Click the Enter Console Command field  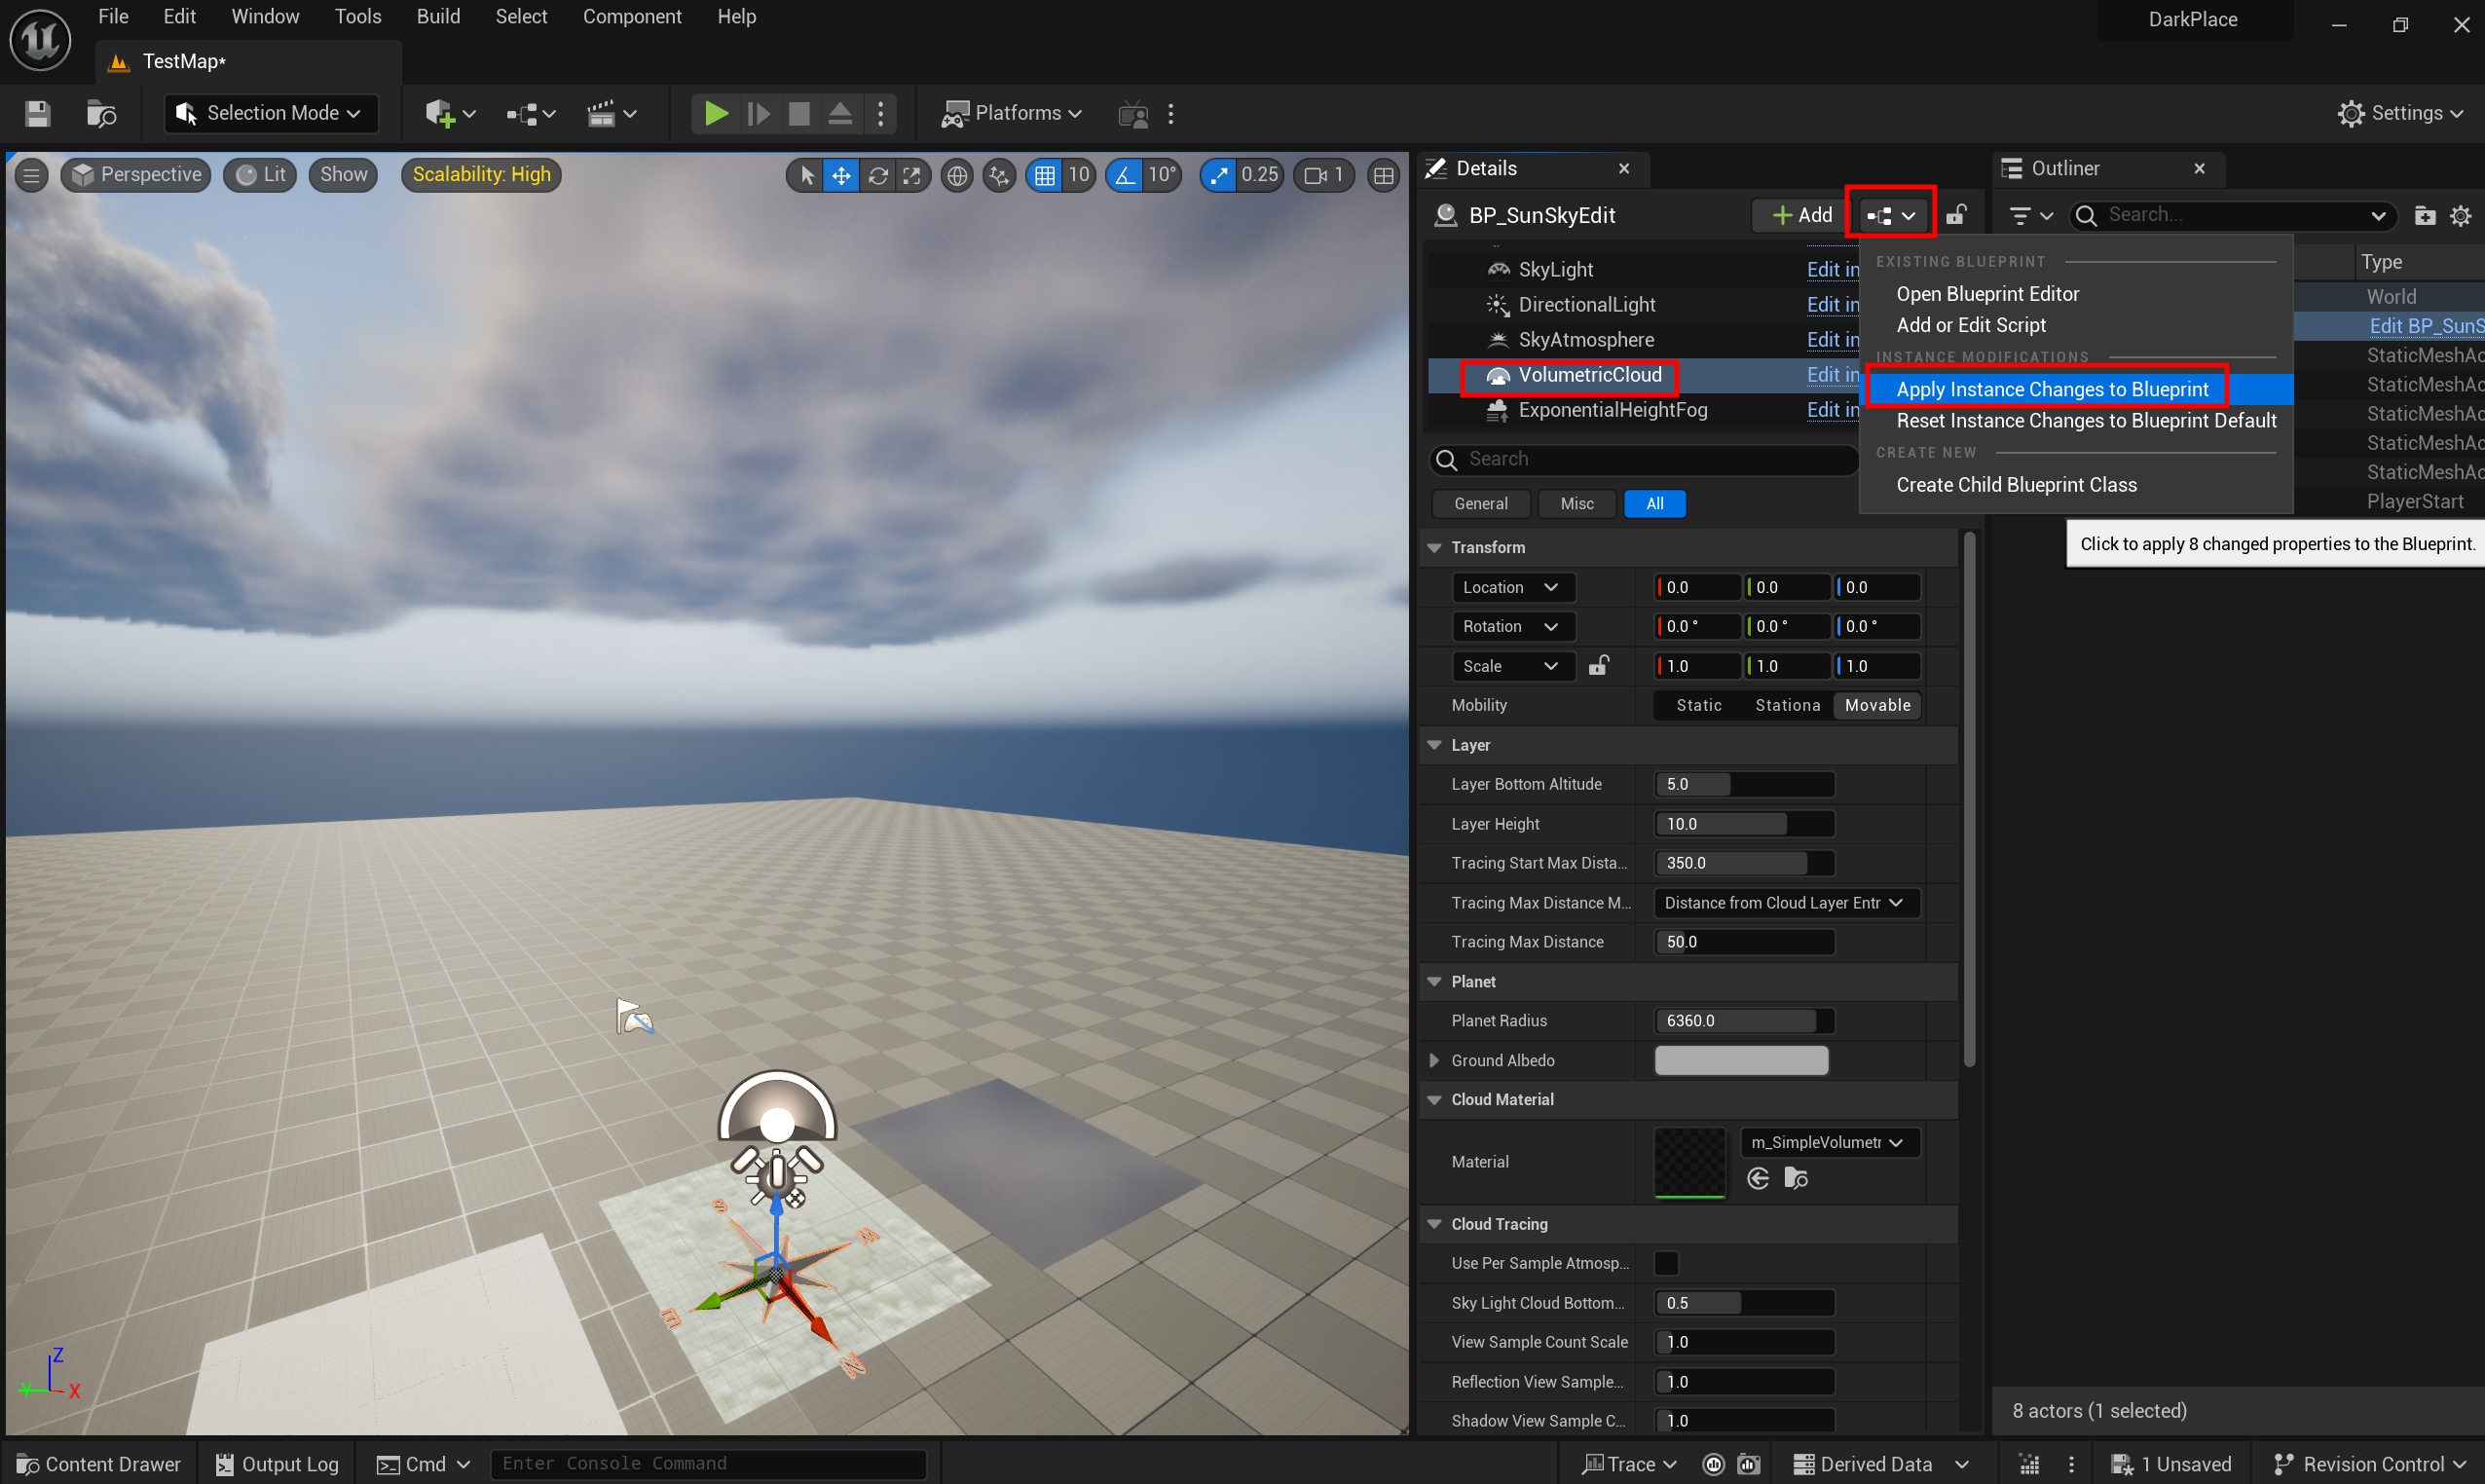(708, 1463)
